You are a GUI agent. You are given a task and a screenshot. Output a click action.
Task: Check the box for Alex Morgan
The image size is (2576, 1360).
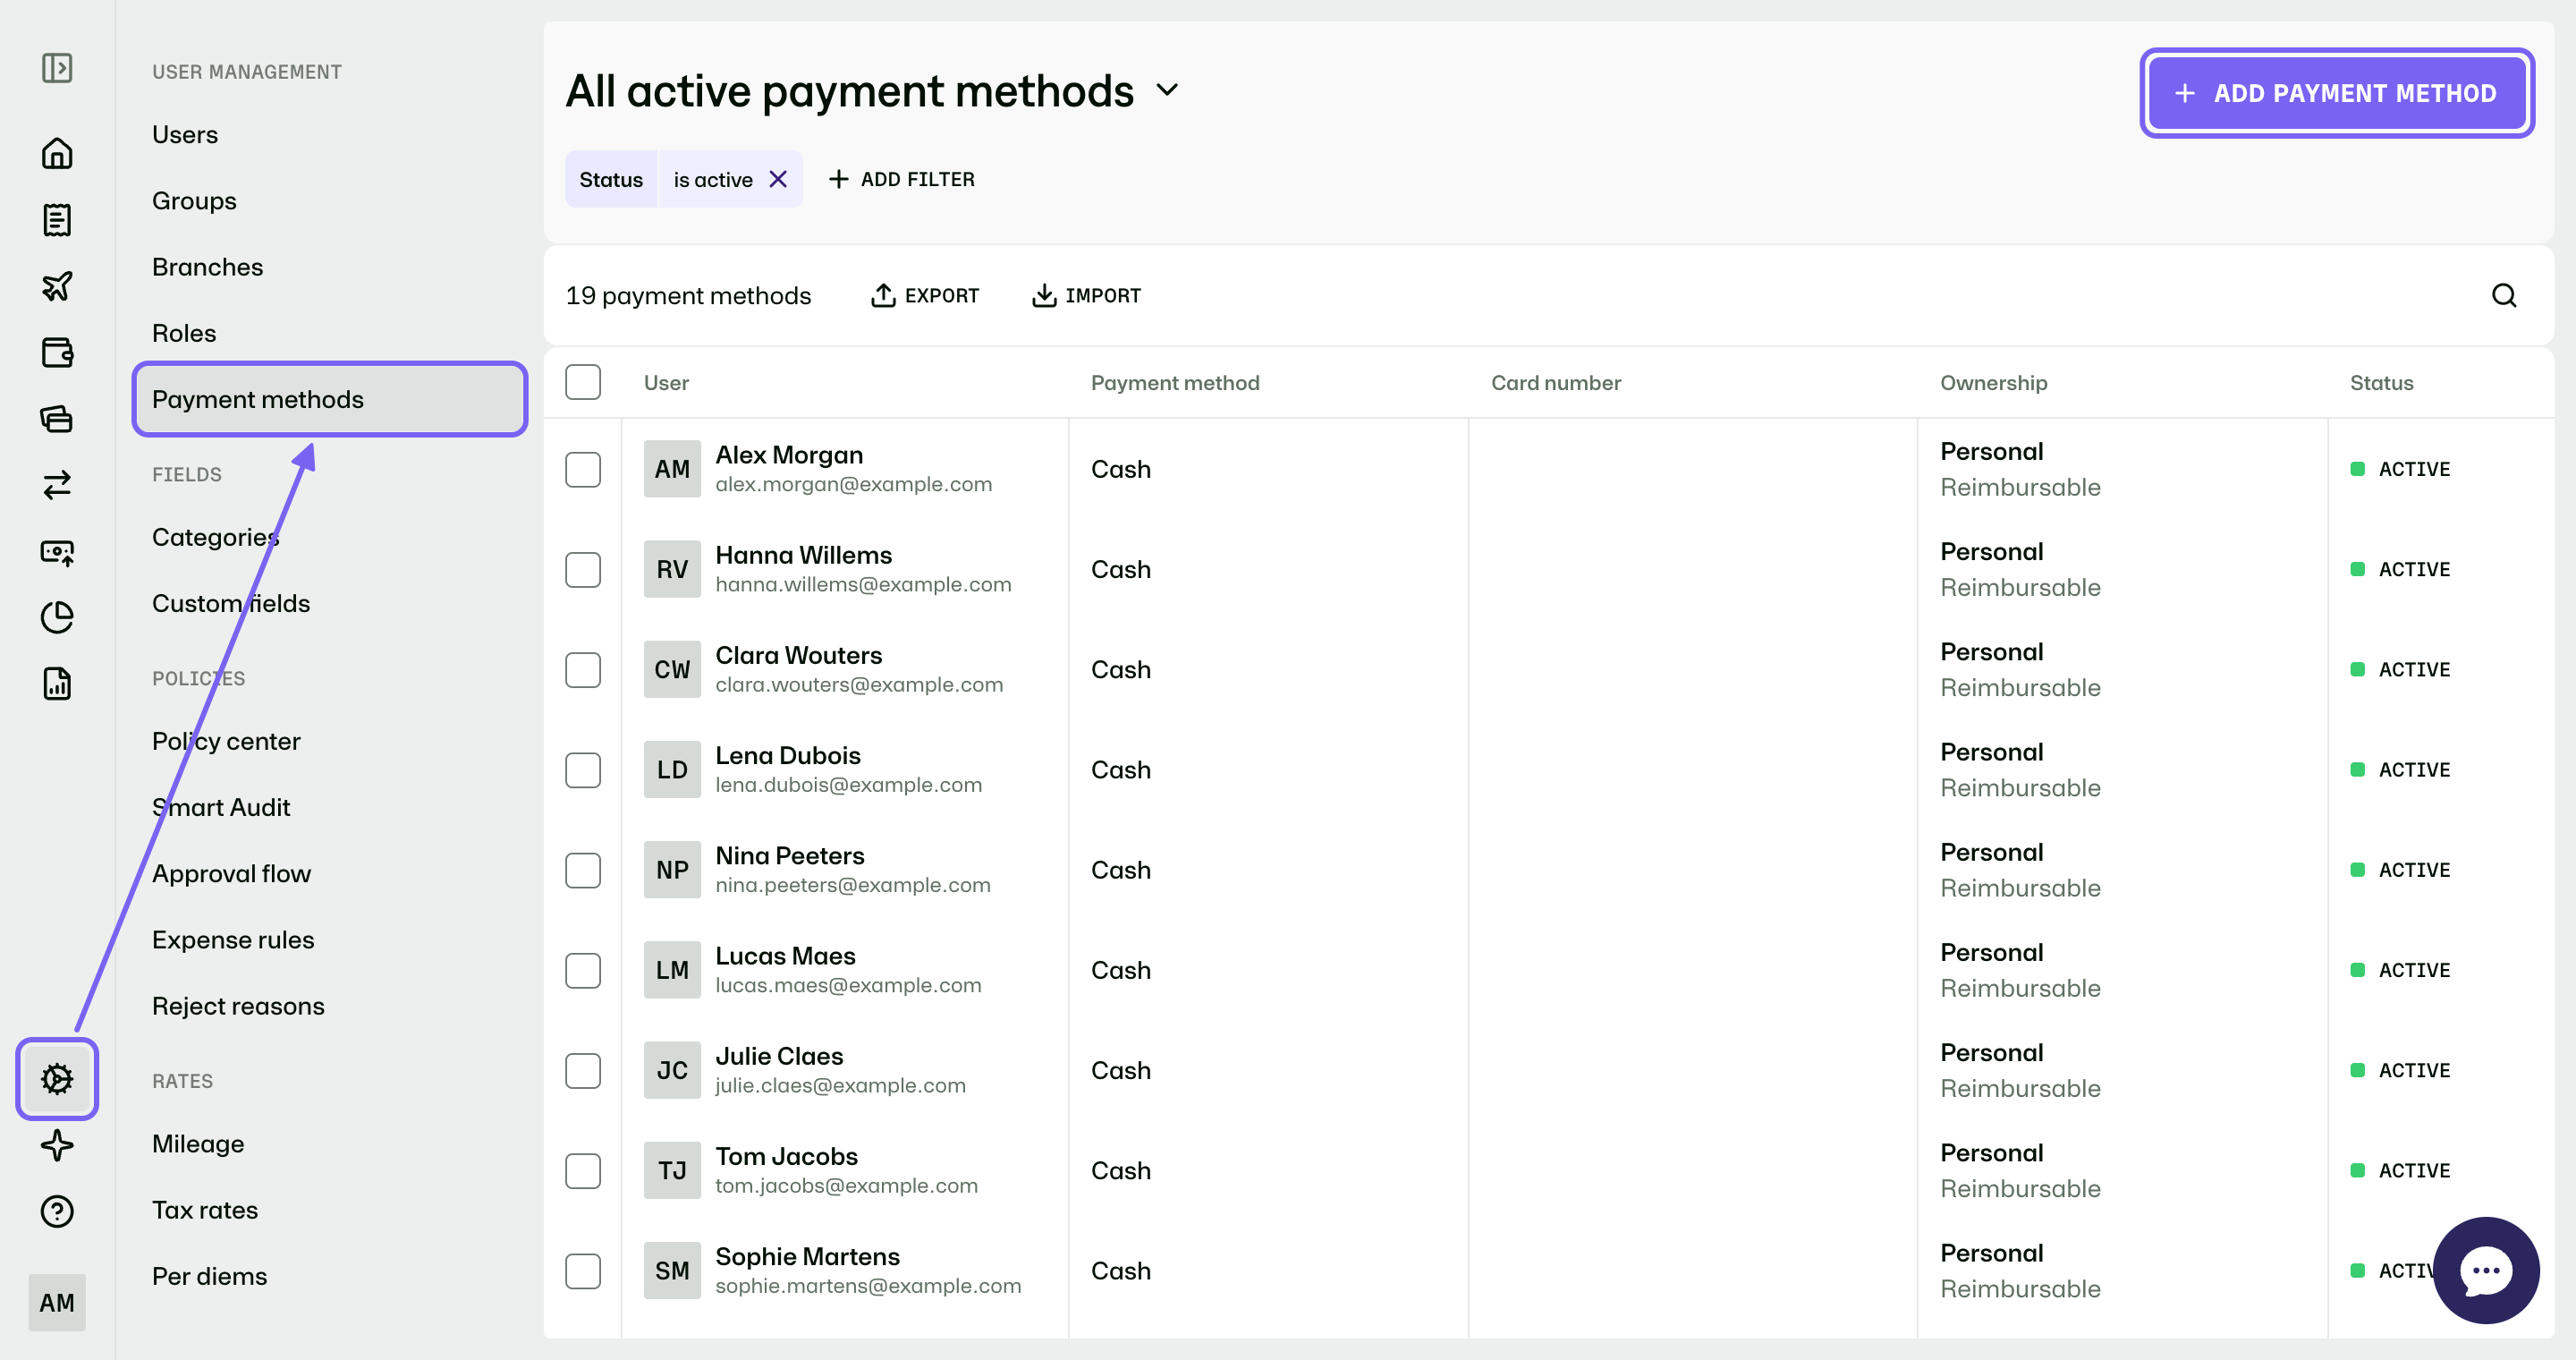point(583,469)
